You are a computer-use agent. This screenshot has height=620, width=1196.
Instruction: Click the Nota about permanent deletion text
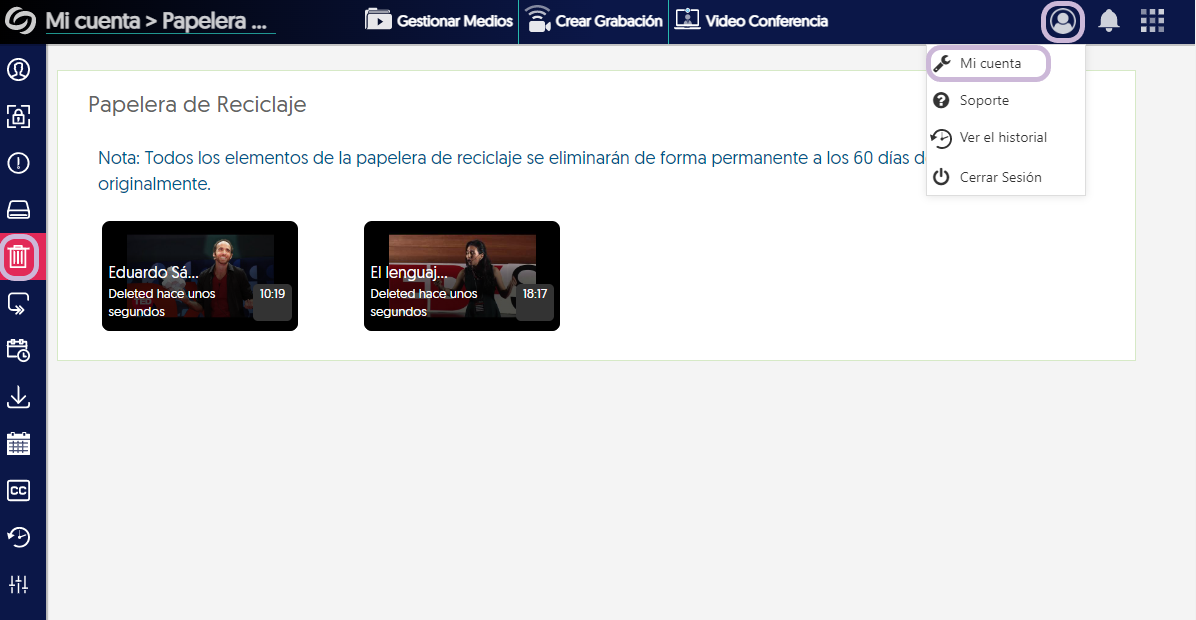pos(511,171)
